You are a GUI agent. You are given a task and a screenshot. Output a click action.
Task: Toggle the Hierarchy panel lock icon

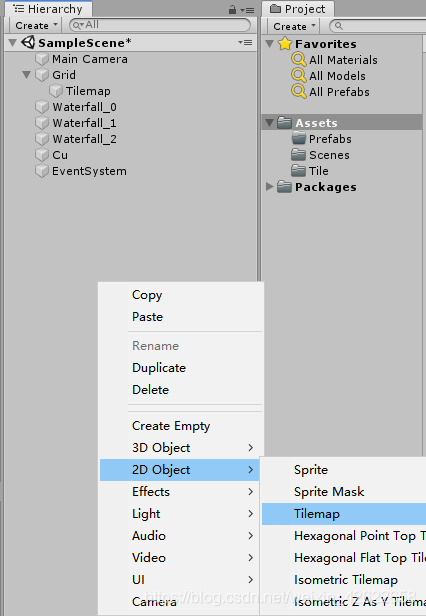tap(232, 10)
